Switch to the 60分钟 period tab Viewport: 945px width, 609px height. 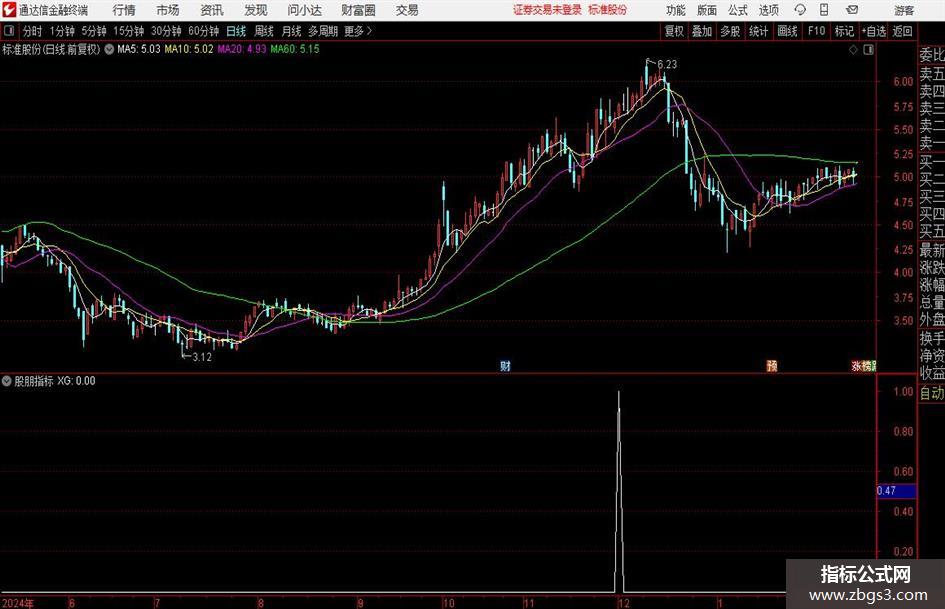click(x=204, y=31)
